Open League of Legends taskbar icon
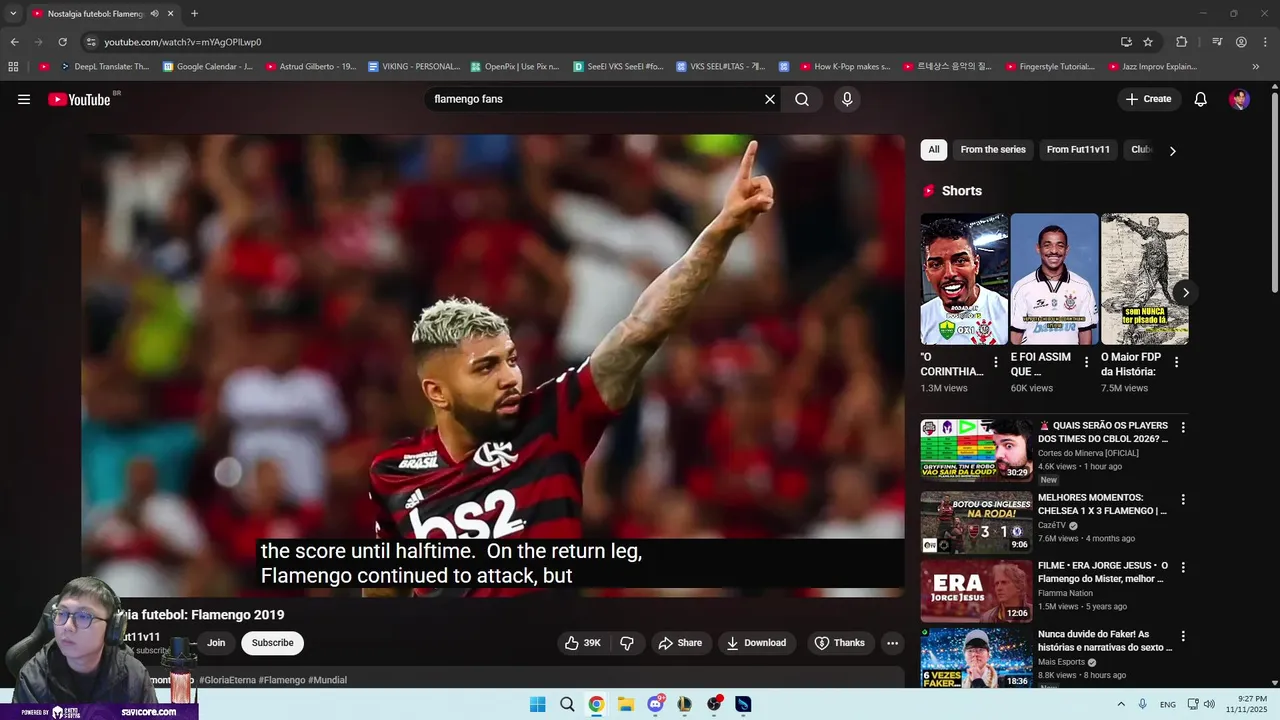Screen dimensions: 1280x720 click(685, 704)
